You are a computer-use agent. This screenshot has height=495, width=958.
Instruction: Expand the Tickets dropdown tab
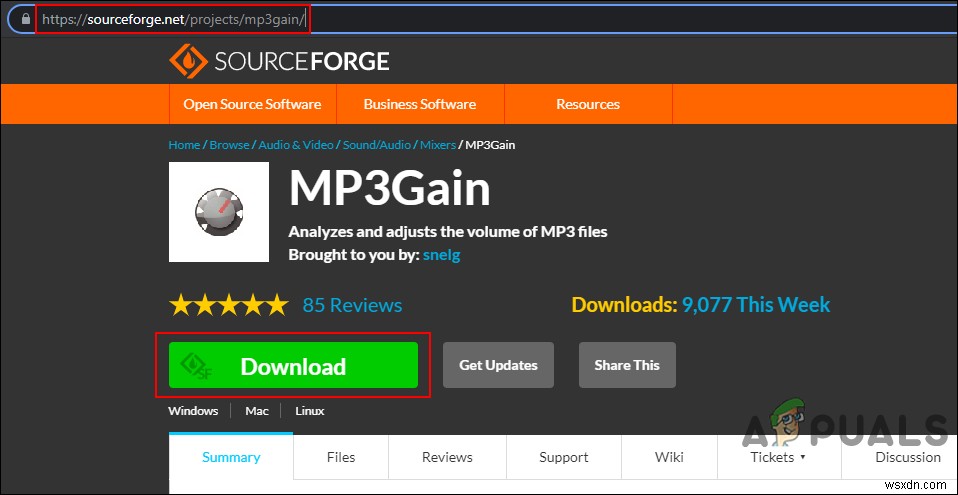tap(778, 457)
